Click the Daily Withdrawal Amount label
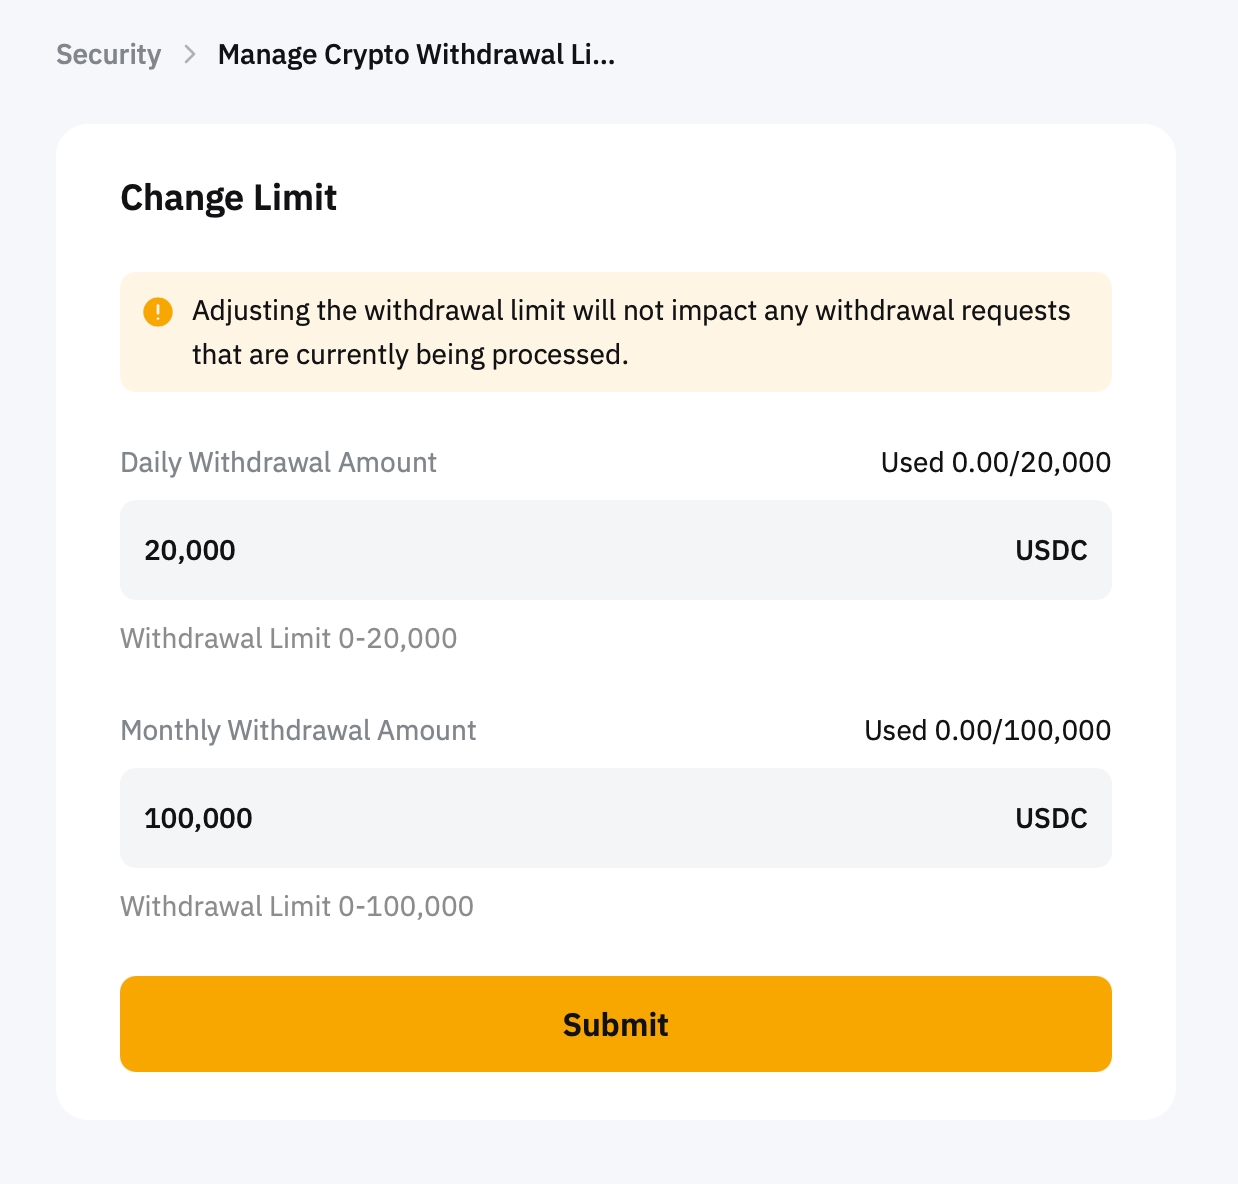 278,463
